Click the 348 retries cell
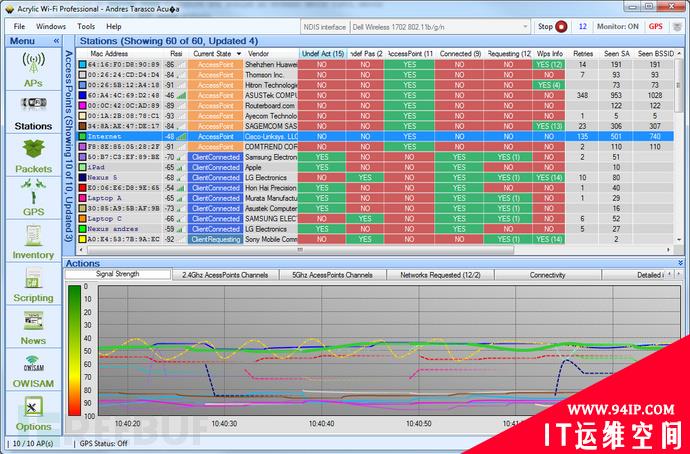Screen dimensions: 690x454 pyautogui.click(x=582, y=95)
